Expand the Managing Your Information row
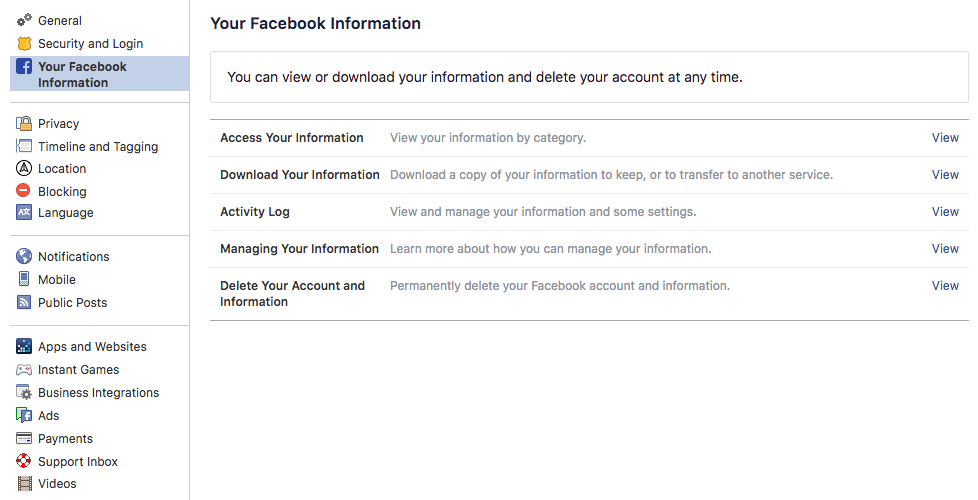 (x=945, y=249)
